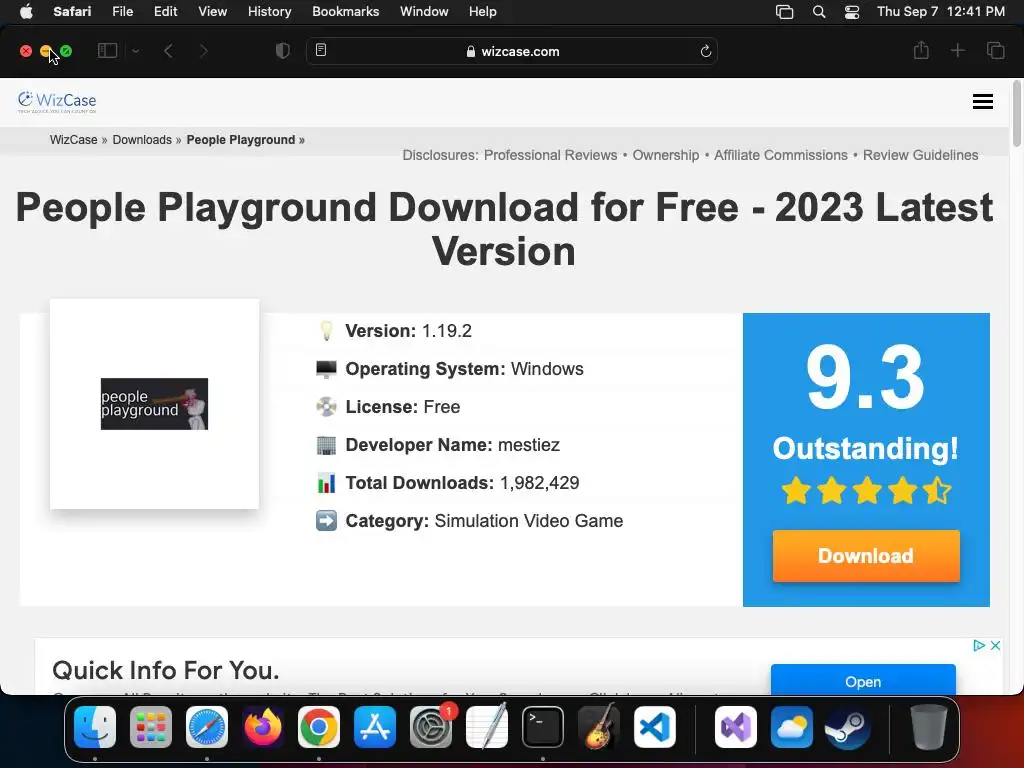Click the five-star rating row

[x=866, y=490]
